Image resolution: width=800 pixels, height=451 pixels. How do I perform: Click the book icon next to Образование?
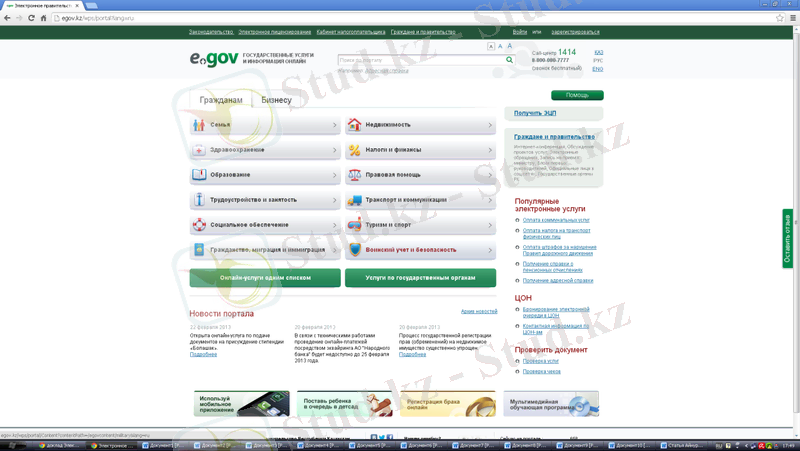pos(199,175)
